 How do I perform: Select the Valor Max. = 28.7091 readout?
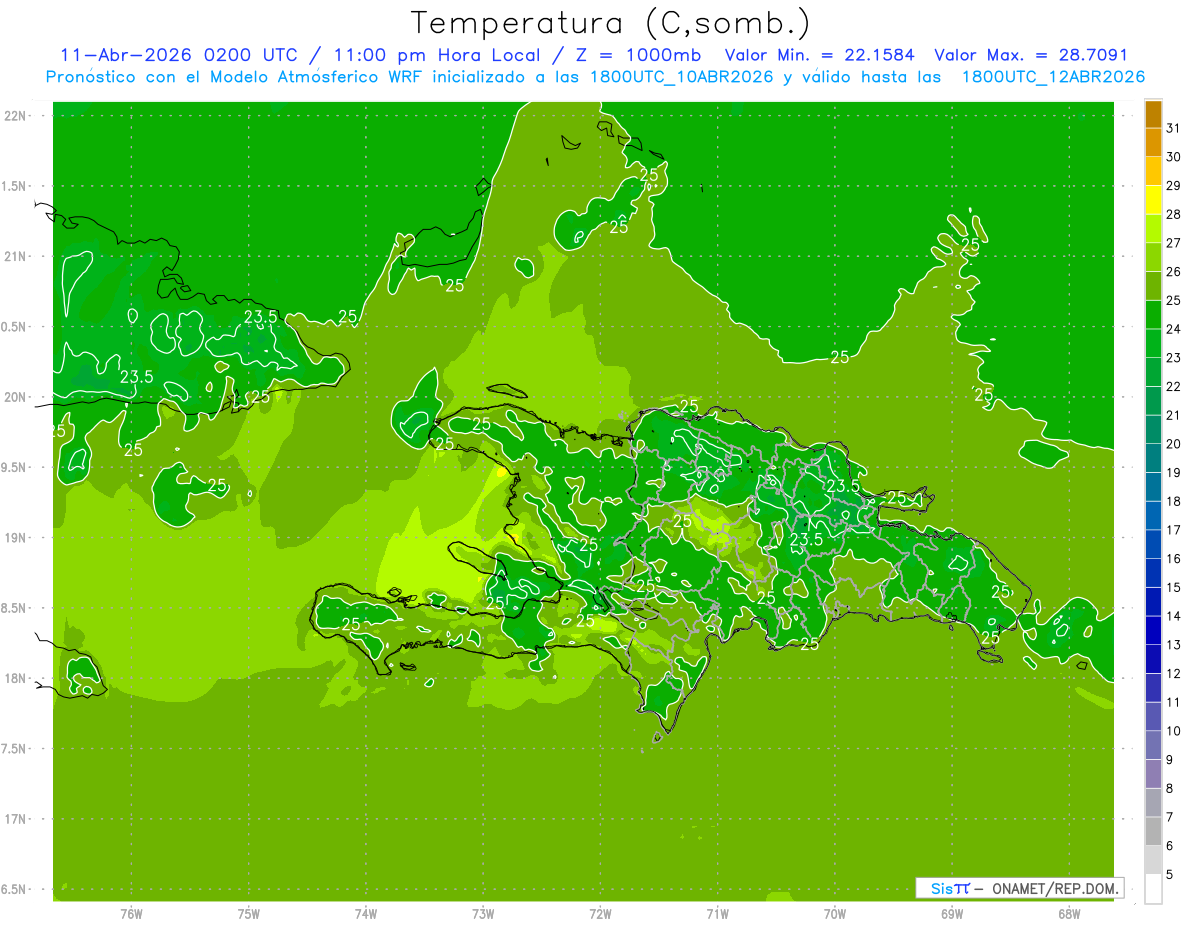pyautogui.click(x=1031, y=55)
